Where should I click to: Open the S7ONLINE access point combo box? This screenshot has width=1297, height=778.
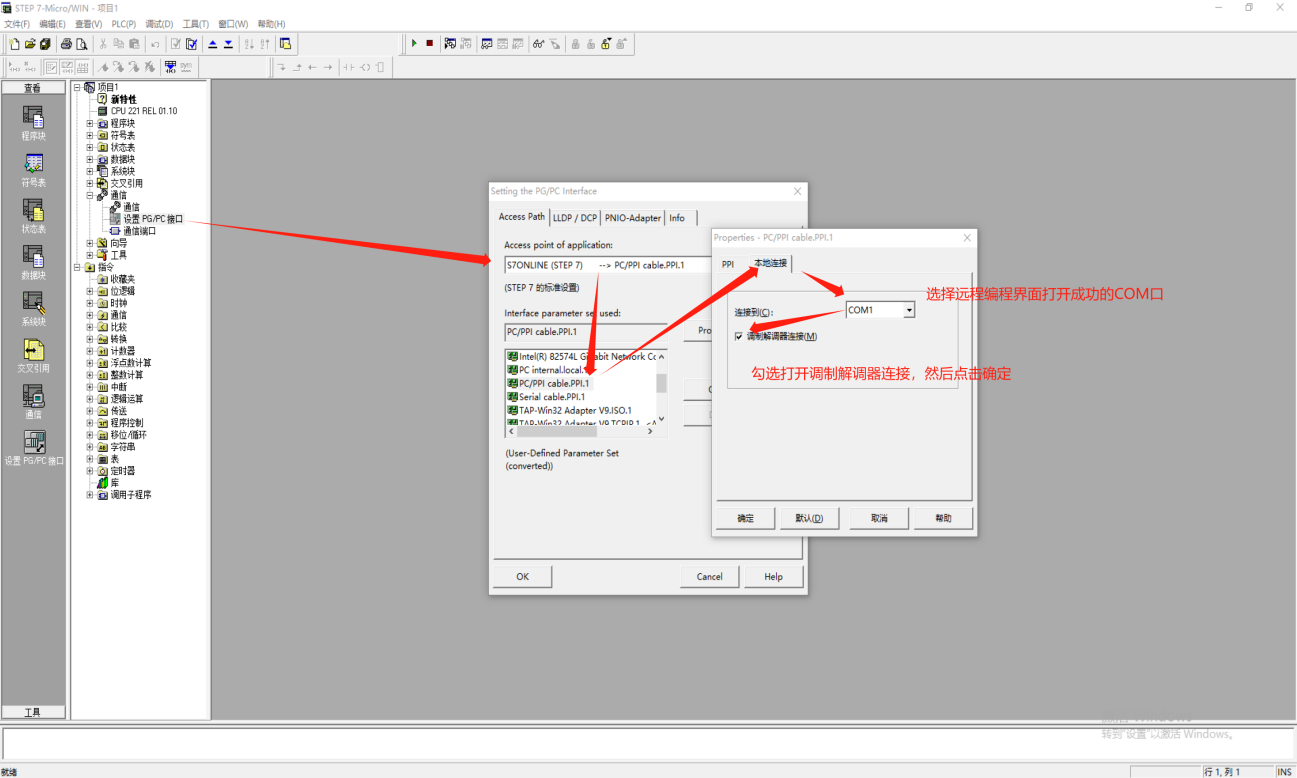(x=607, y=265)
